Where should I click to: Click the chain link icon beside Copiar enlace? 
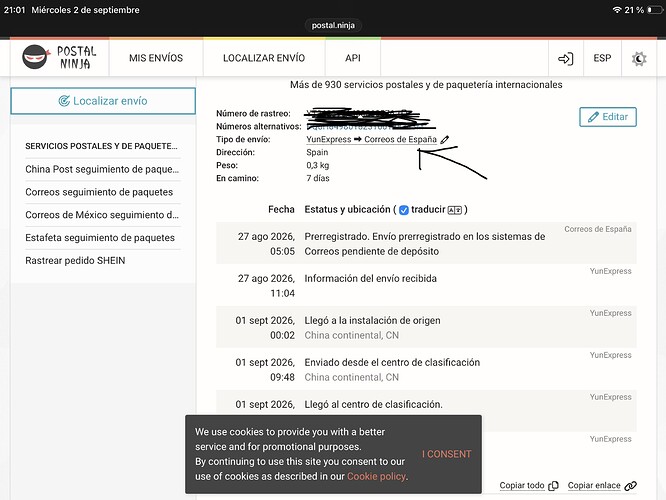630,486
